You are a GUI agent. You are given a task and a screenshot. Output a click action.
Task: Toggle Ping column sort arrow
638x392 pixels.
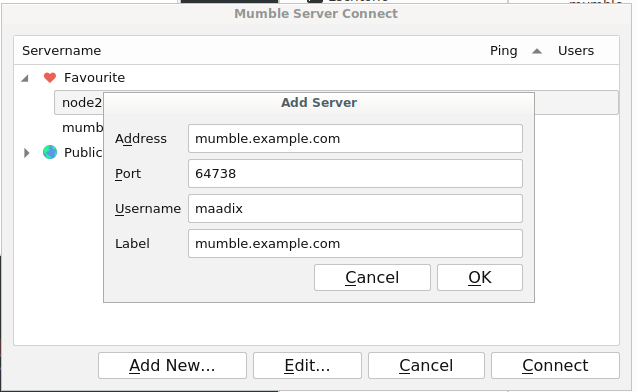coord(537,51)
